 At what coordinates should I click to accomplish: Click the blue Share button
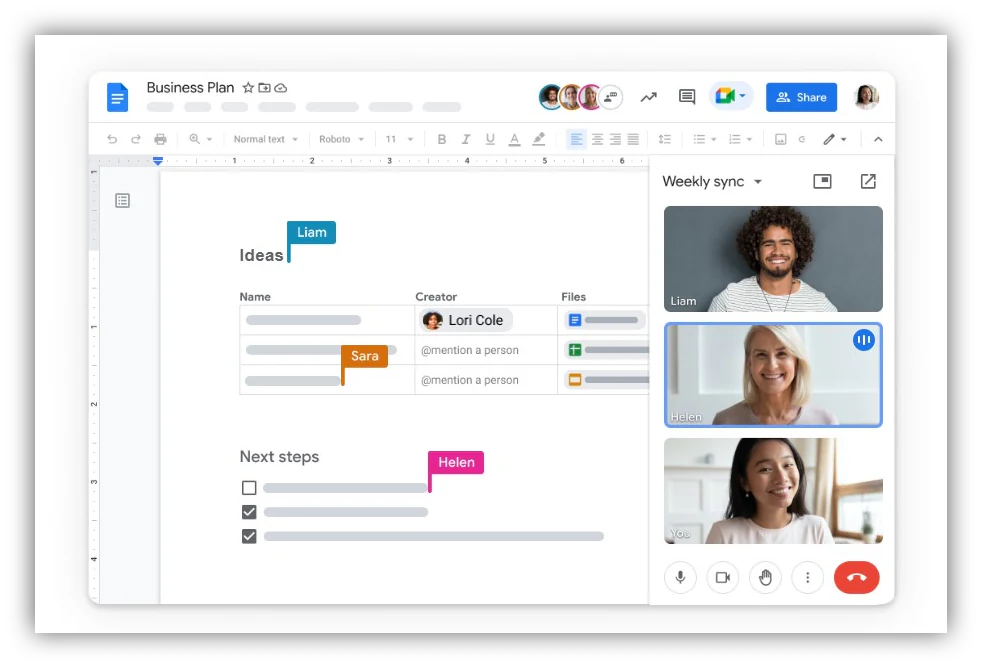click(x=801, y=97)
